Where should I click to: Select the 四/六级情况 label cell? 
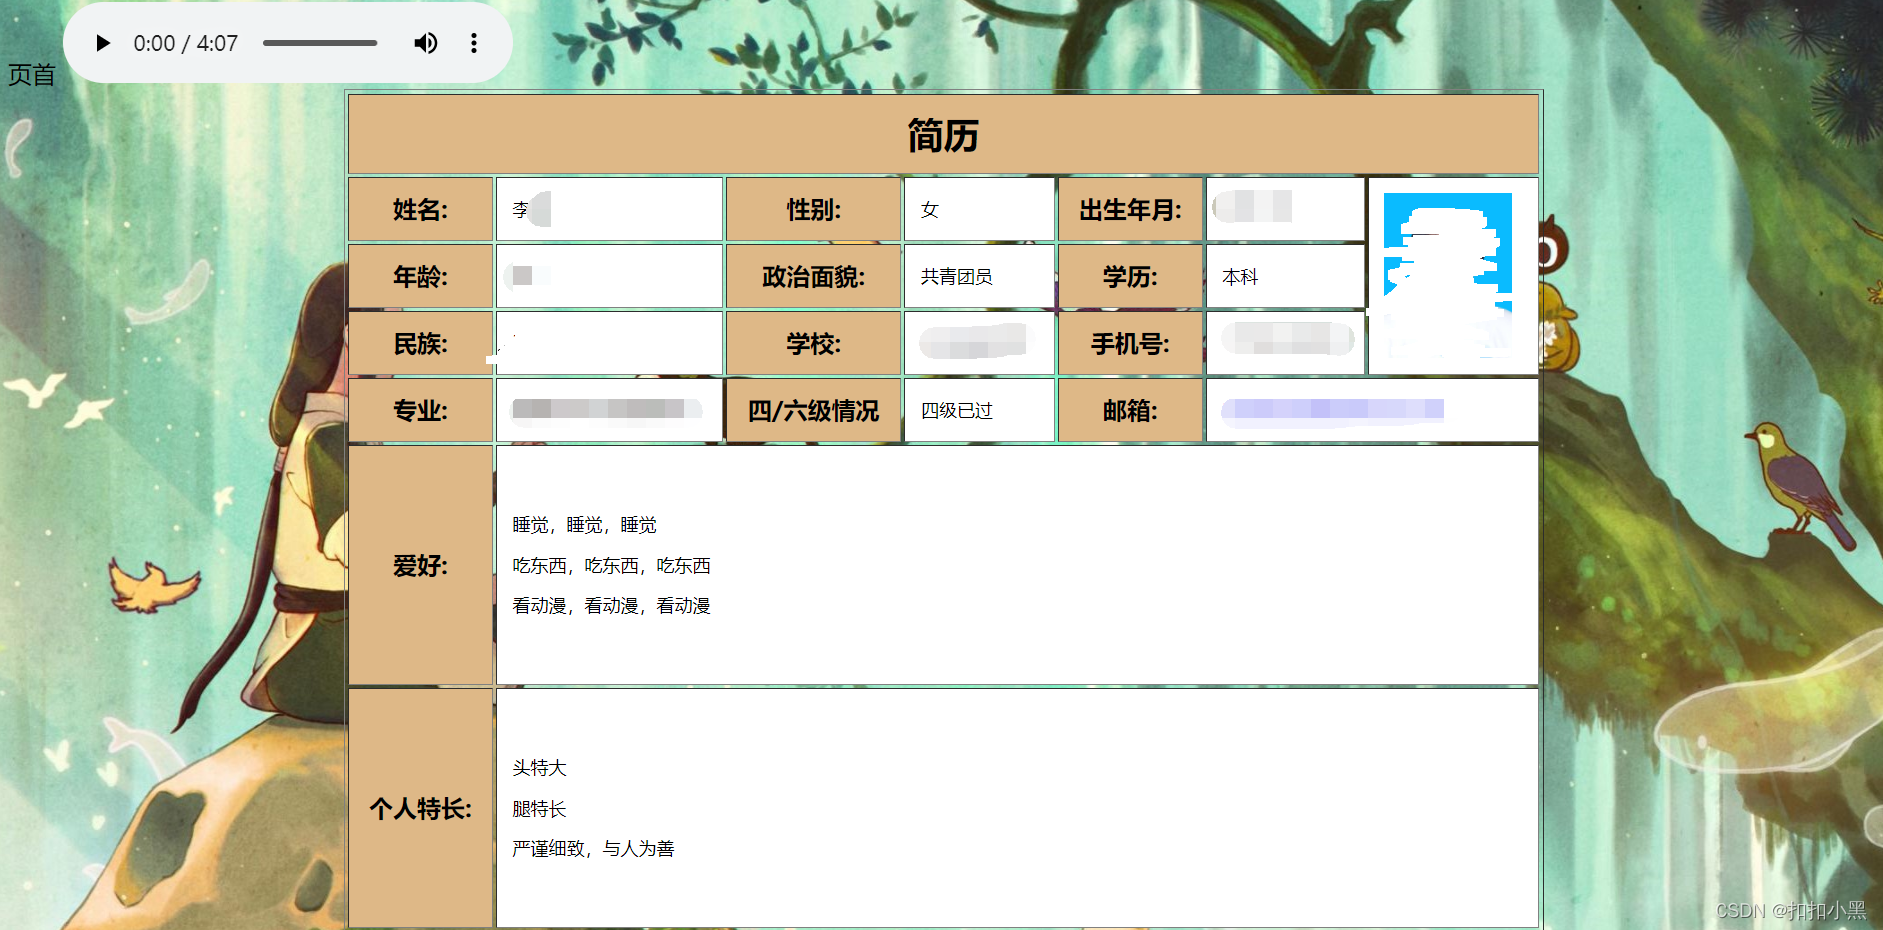814,410
